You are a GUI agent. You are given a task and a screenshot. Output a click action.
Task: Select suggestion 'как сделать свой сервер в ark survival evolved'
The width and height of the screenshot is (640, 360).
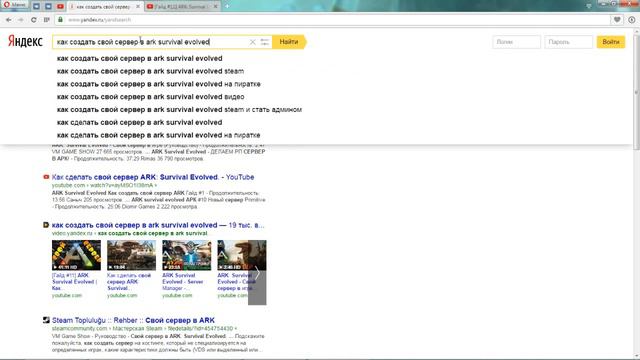click(x=140, y=122)
